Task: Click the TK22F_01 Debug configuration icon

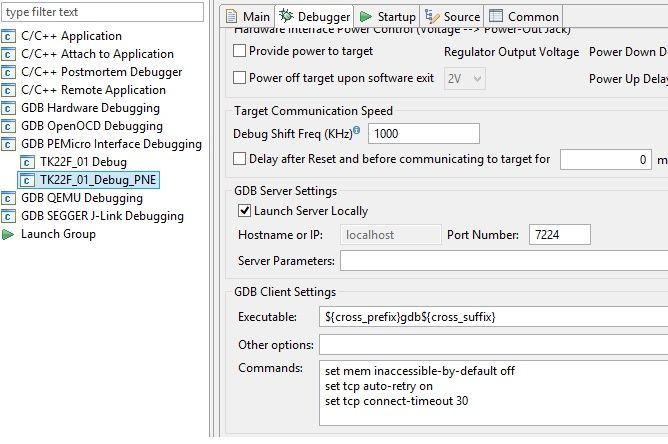Action: point(27,162)
